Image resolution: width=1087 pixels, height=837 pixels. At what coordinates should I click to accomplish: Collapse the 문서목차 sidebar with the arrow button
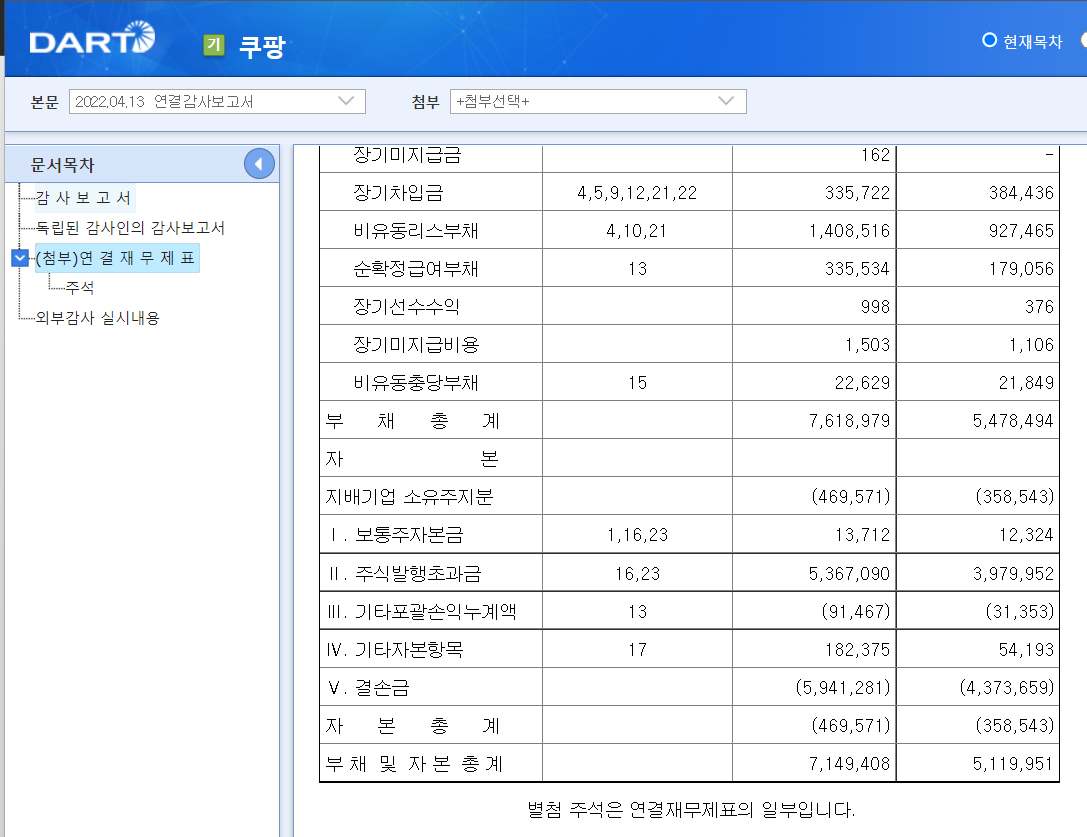click(258, 163)
